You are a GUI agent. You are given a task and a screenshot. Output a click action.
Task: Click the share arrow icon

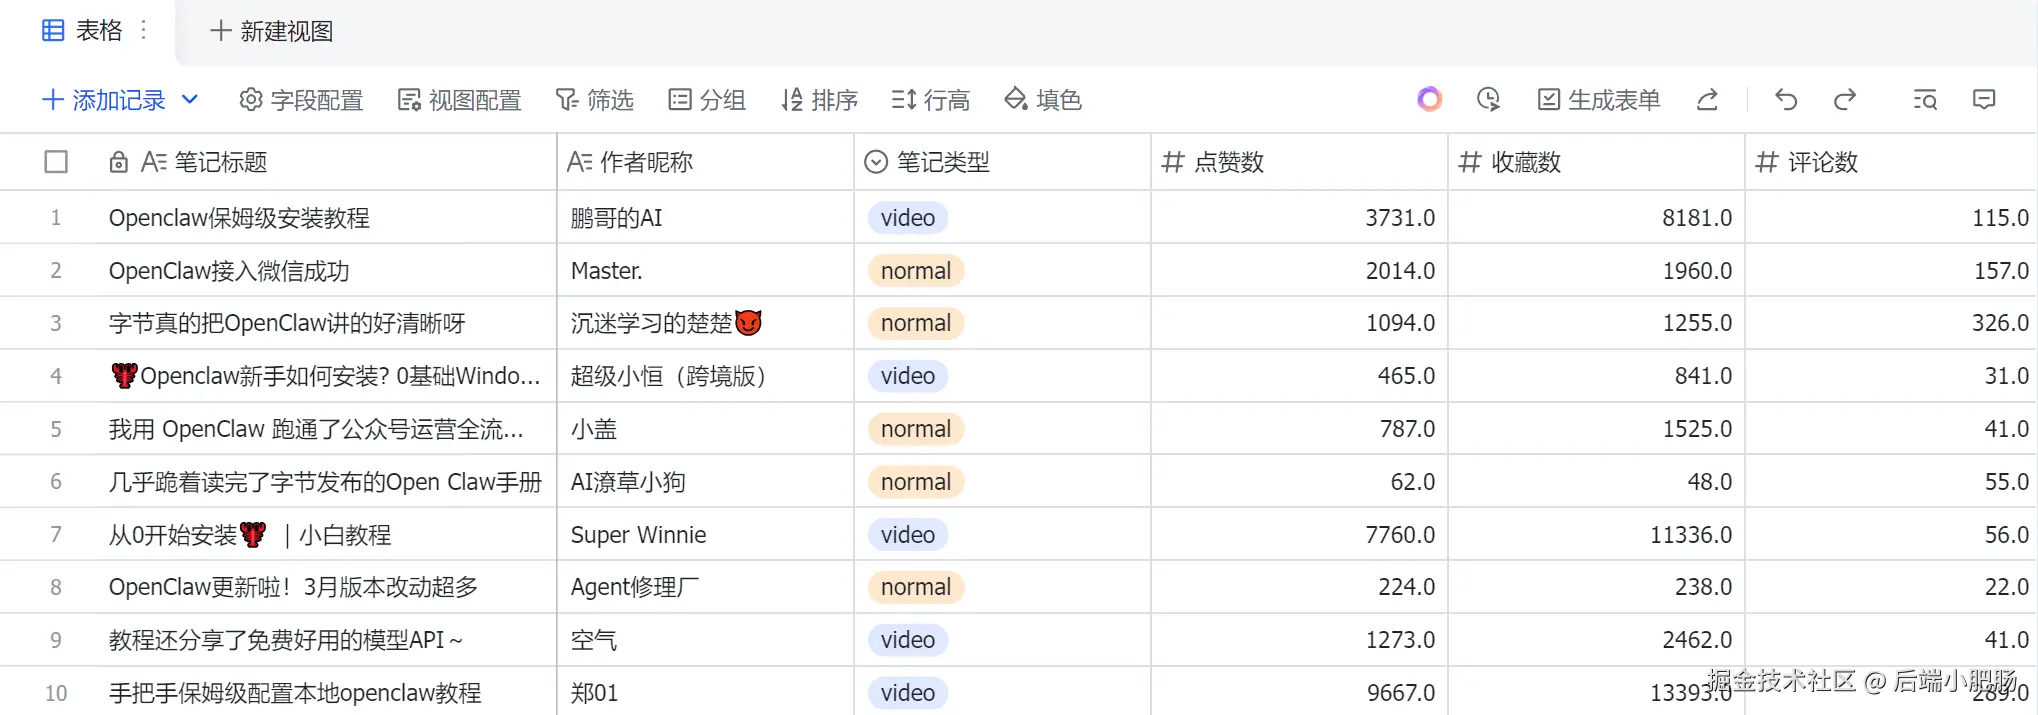click(1708, 100)
